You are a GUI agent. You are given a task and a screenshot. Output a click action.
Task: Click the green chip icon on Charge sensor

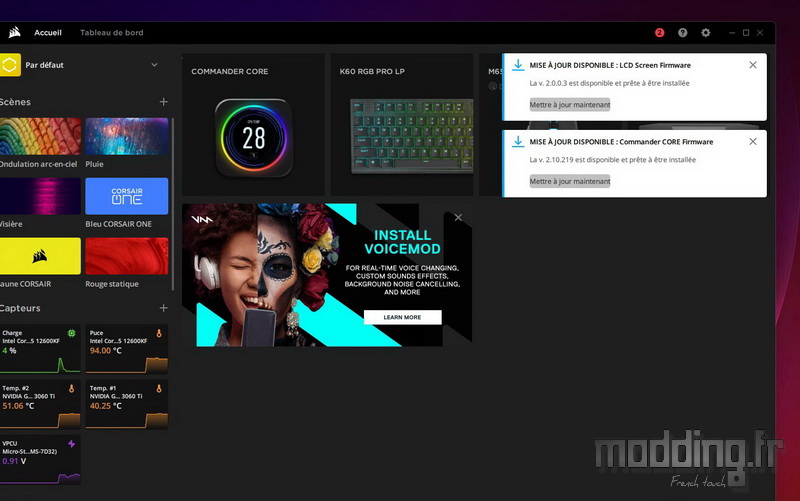tap(71, 333)
